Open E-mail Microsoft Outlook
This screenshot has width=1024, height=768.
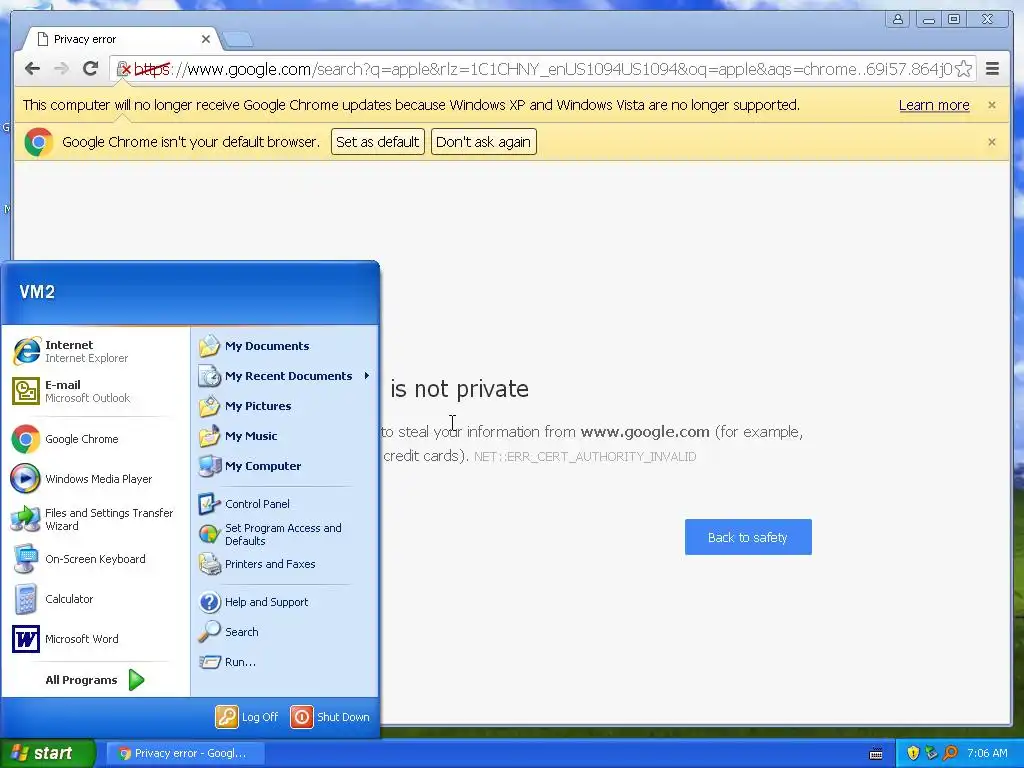click(x=95, y=391)
